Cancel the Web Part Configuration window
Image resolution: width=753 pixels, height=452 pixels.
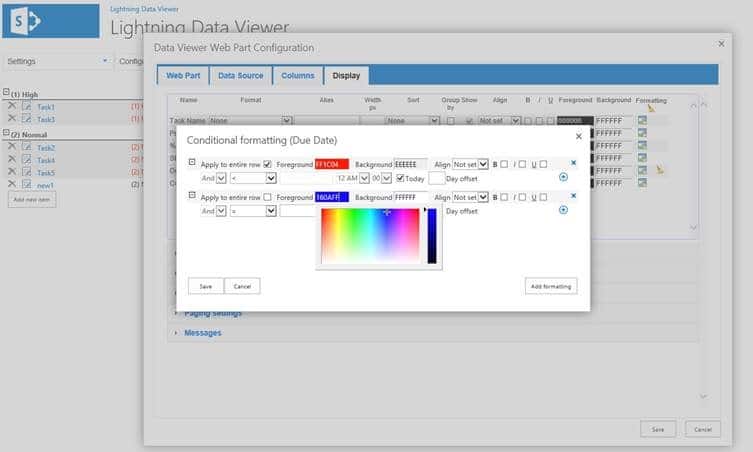(703, 429)
